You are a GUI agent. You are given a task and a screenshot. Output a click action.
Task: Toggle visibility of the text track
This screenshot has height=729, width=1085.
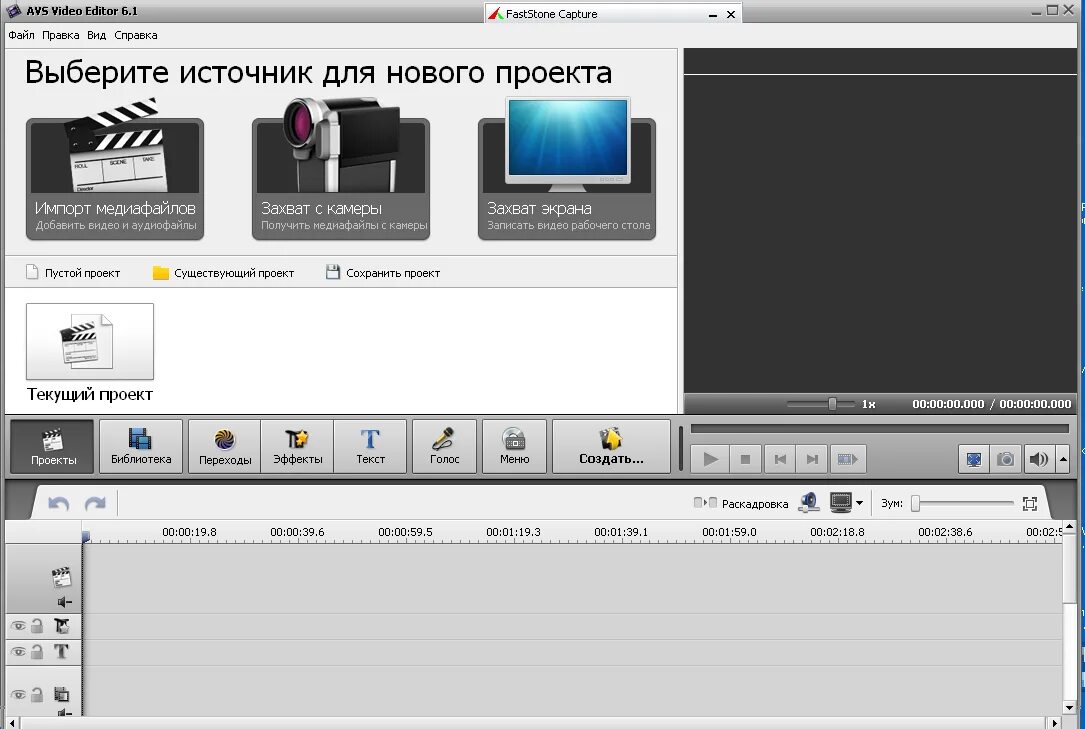(x=19, y=652)
